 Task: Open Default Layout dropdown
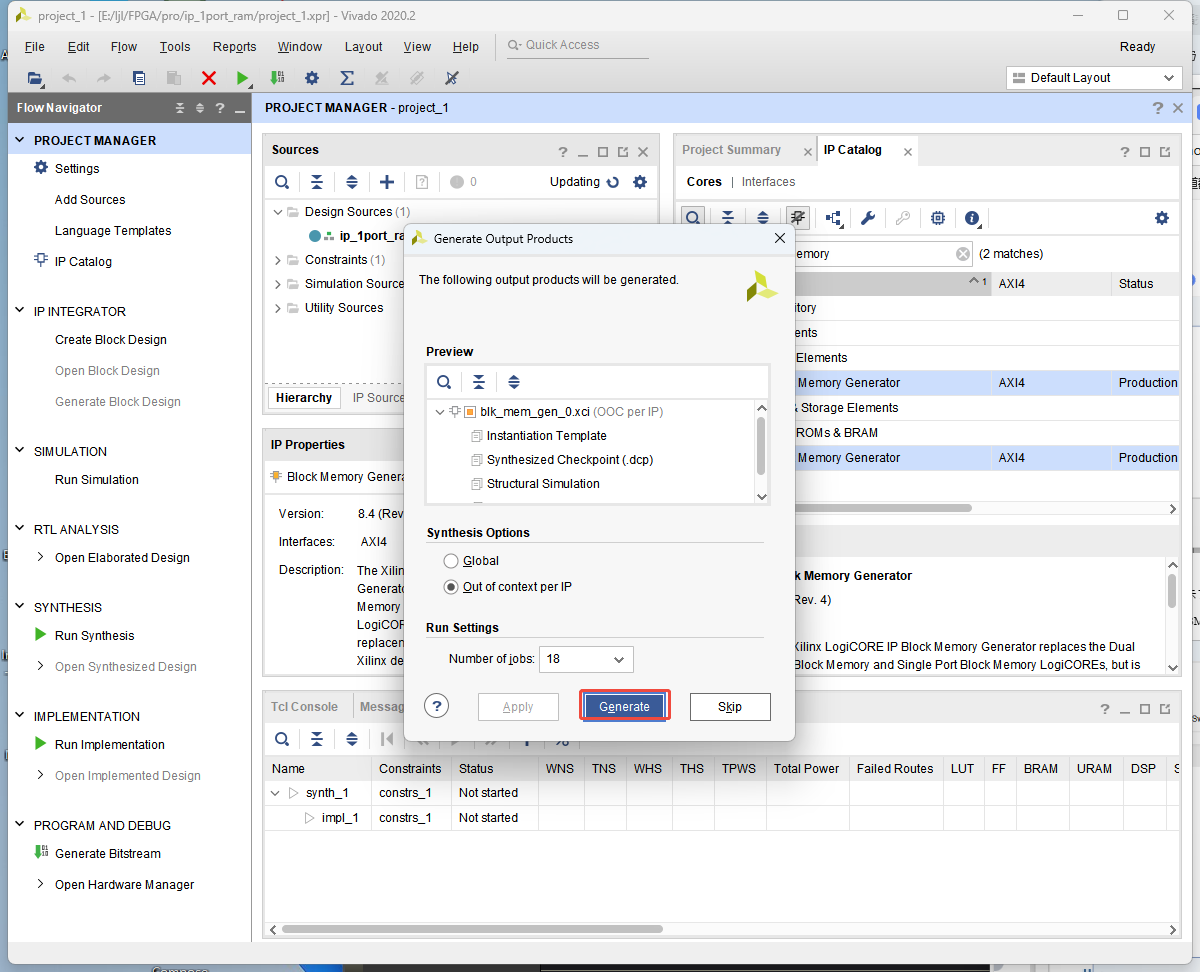coord(1094,78)
